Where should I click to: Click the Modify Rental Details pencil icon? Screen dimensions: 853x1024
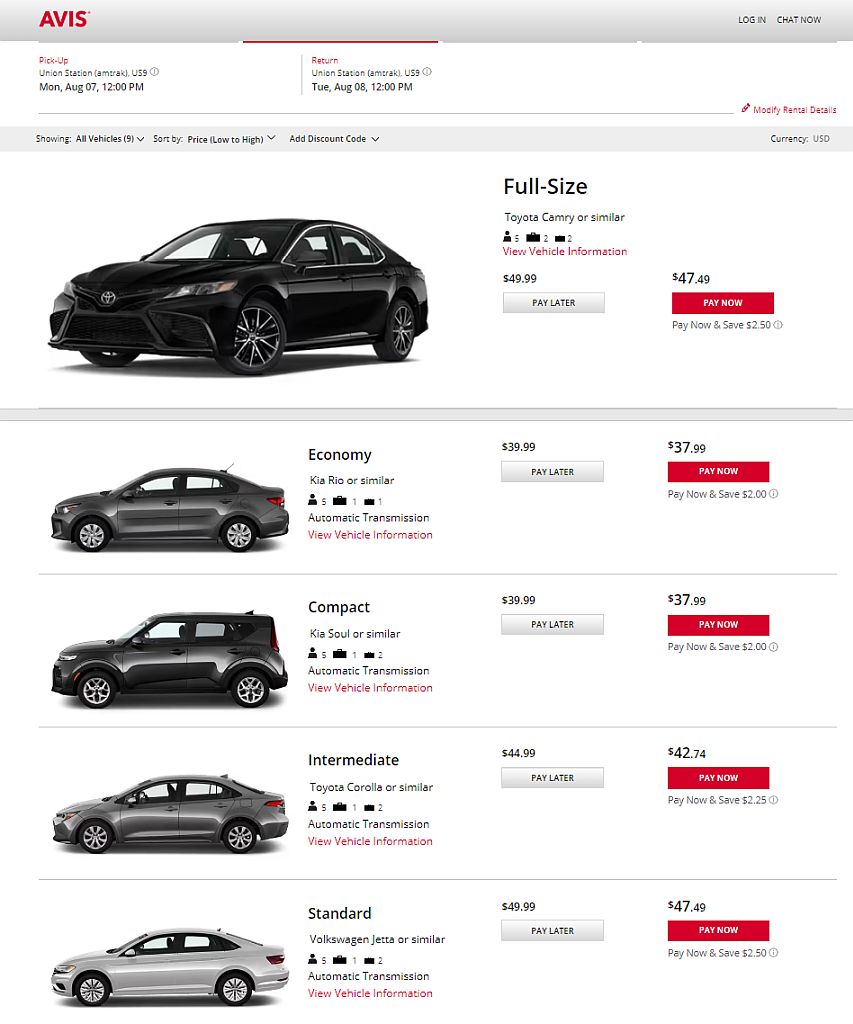745,108
